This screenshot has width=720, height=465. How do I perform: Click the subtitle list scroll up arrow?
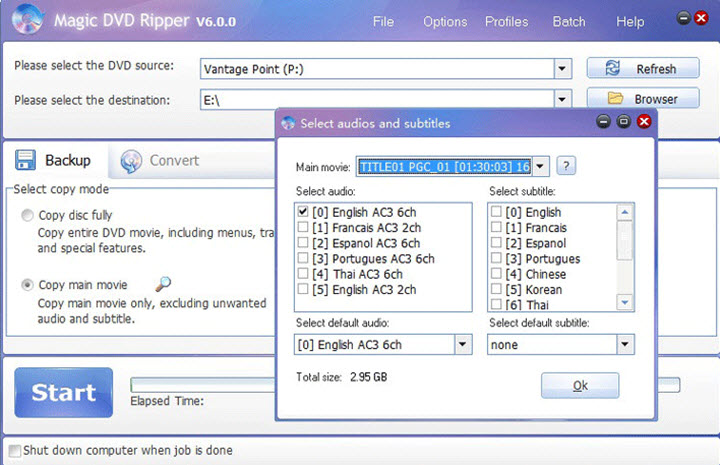click(x=624, y=212)
